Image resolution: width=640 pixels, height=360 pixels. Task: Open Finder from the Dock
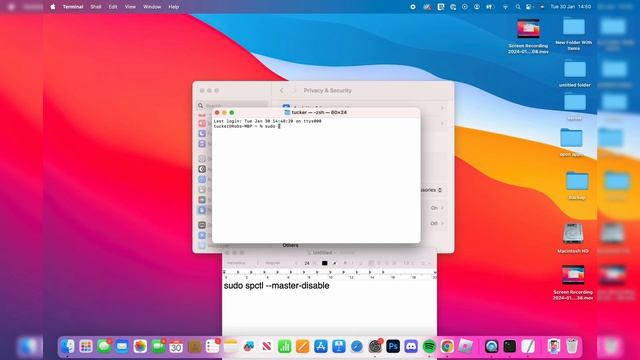(x=68, y=347)
